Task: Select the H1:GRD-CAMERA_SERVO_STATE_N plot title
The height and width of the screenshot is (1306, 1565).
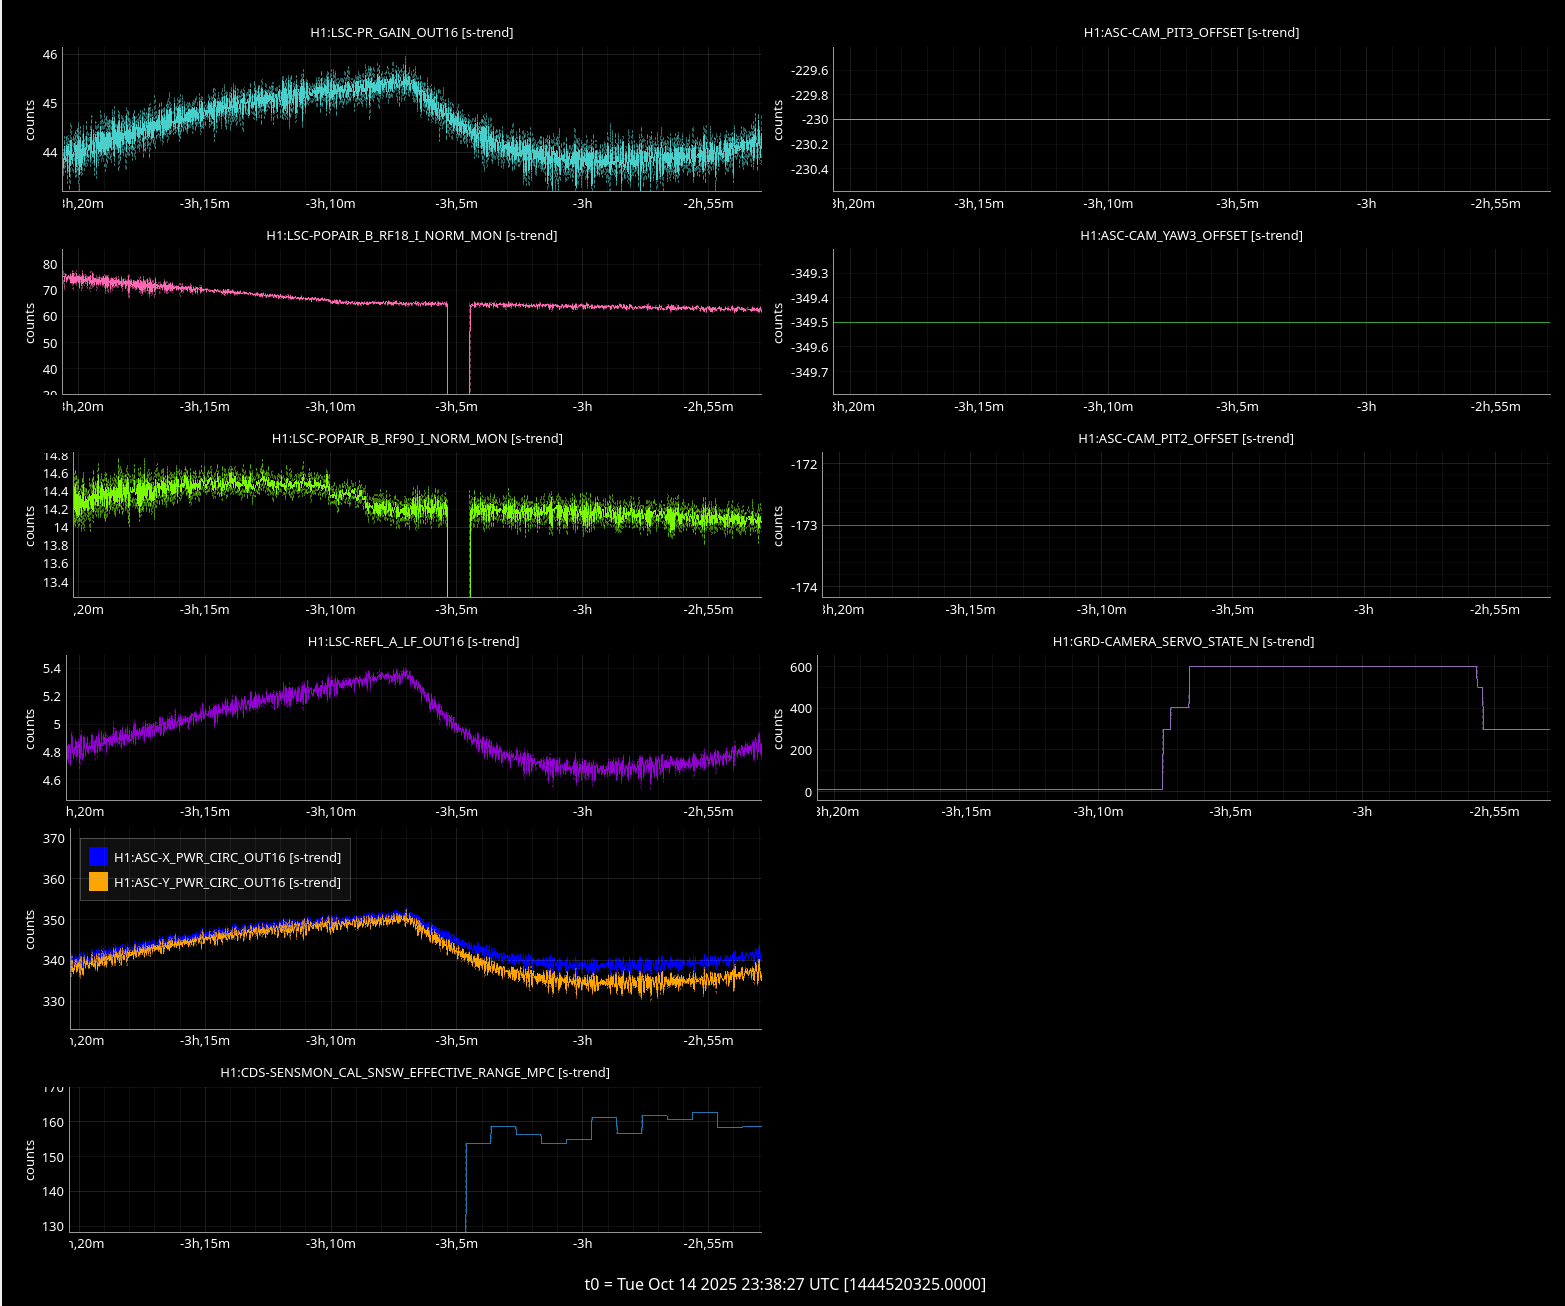Action: pyautogui.click(x=1183, y=641)
